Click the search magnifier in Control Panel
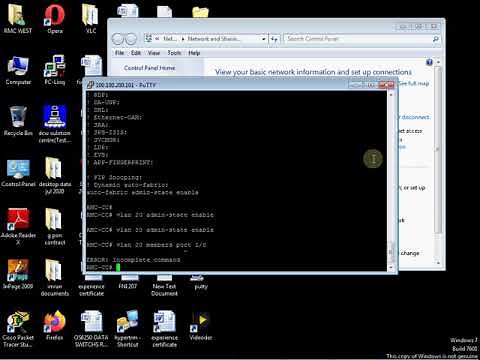480x360 pixels. 435,39
